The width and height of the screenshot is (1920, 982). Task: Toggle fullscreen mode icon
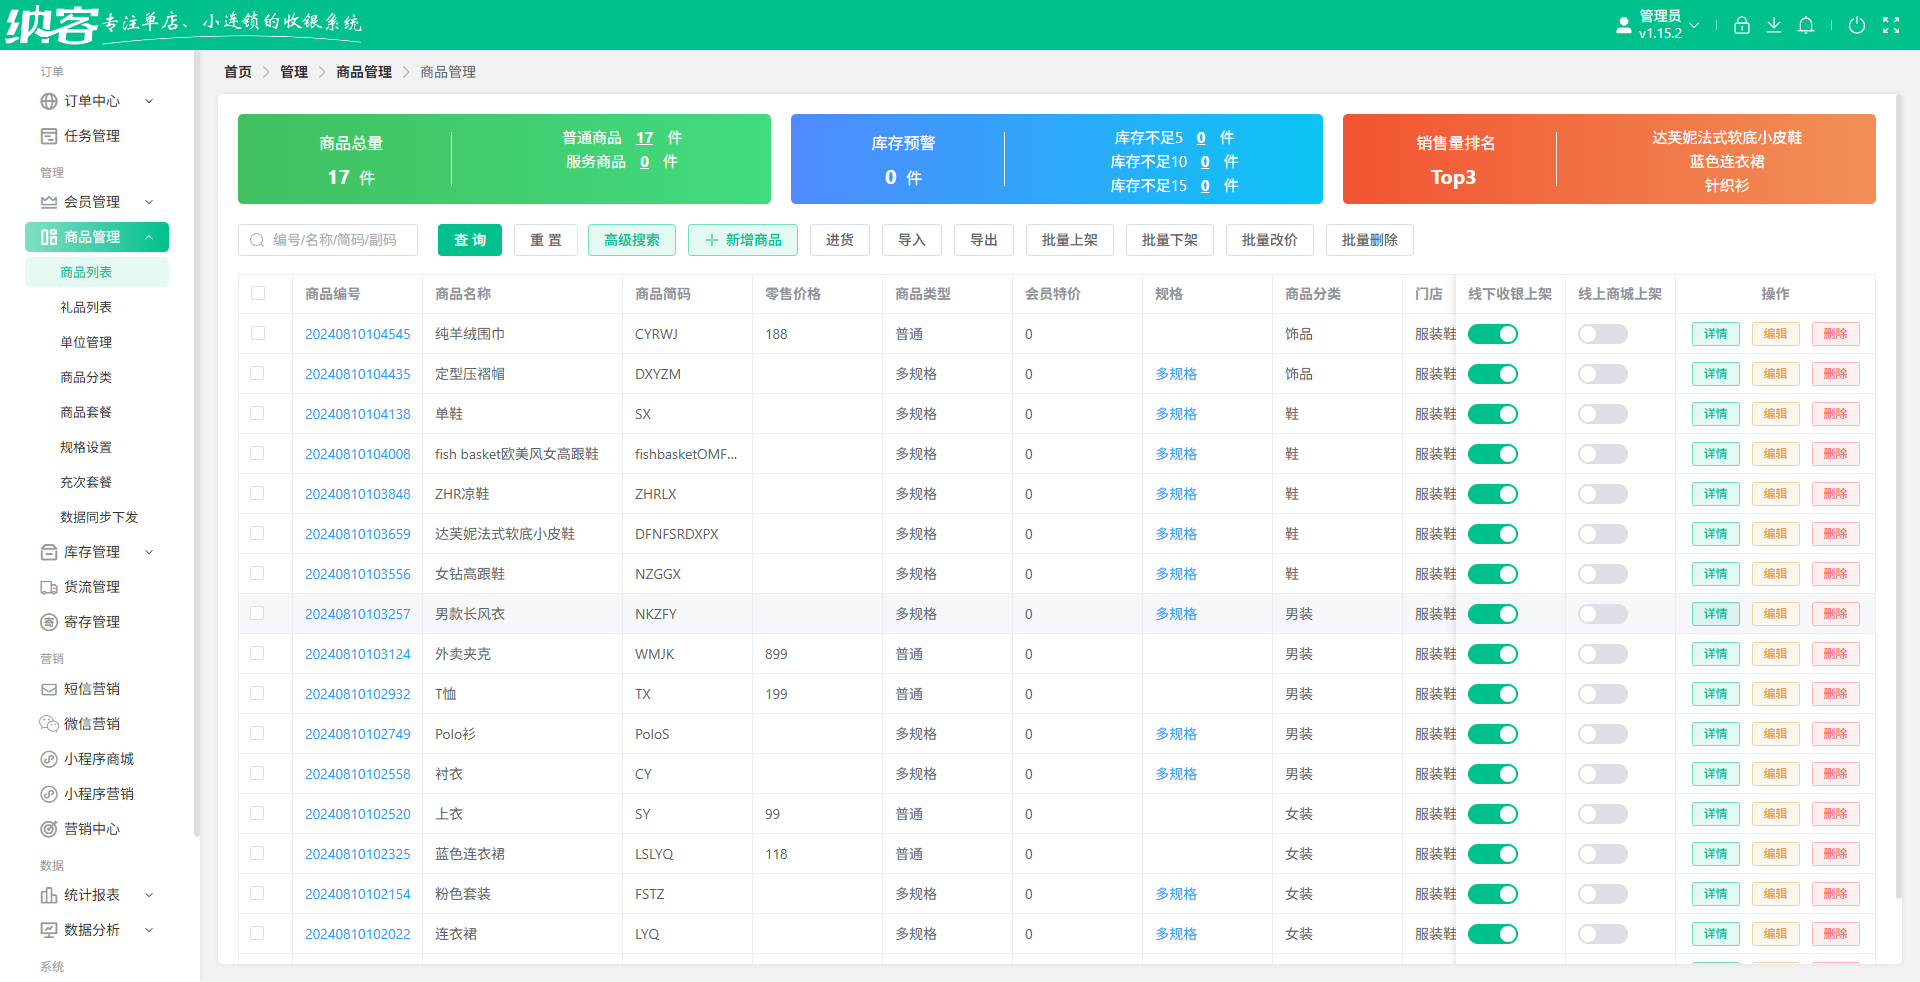[1890, 26]
